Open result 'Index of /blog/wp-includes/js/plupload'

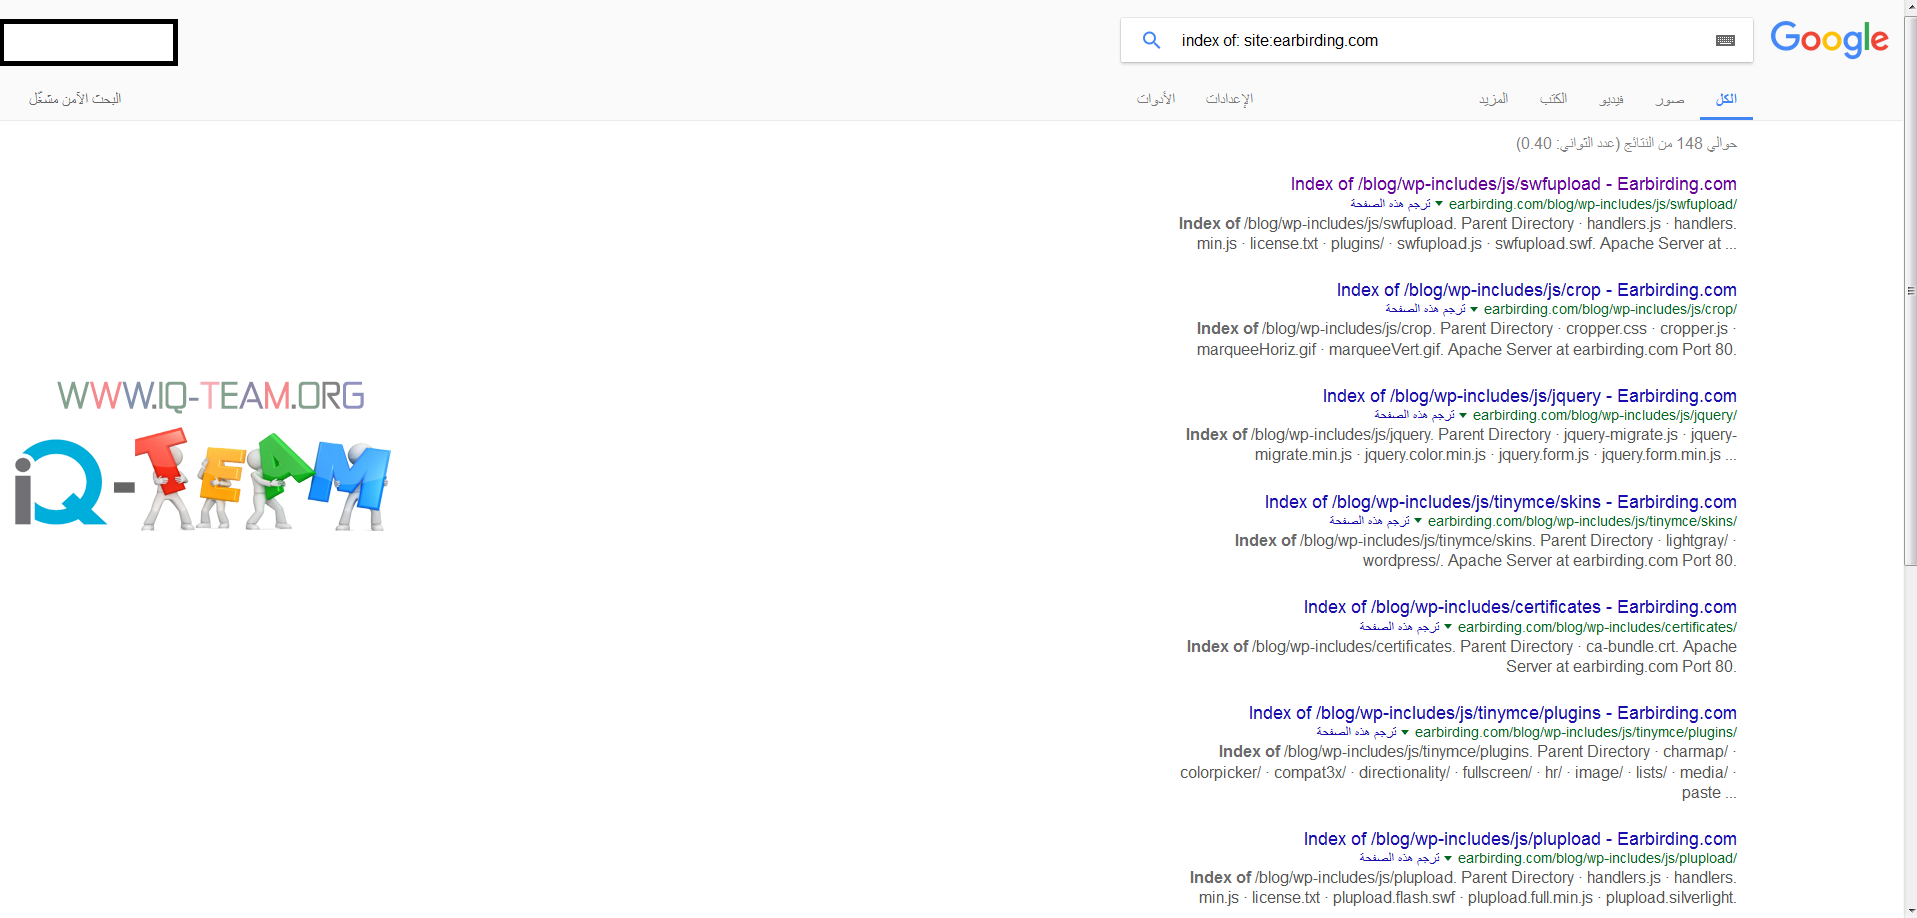coord(1520,839)
